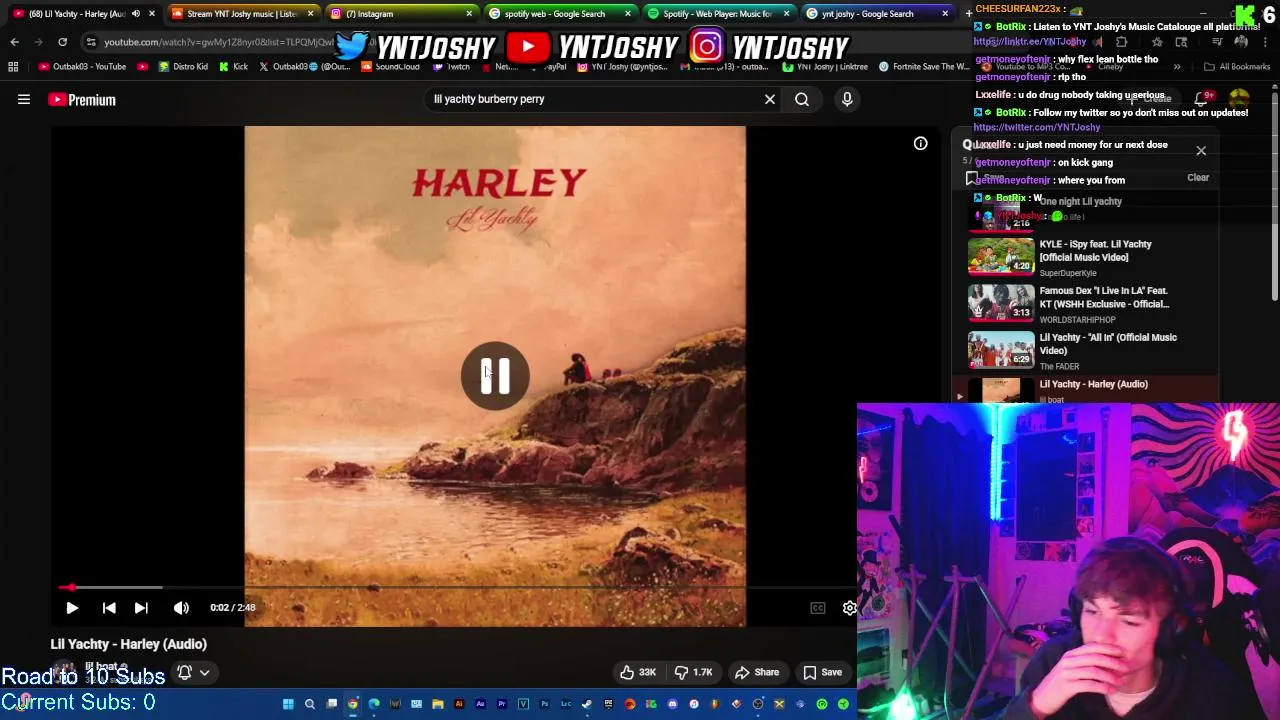Open Google Chrome from the taskbar
Viewport: 1280px width, 720px height.
[x=352, y=704]
